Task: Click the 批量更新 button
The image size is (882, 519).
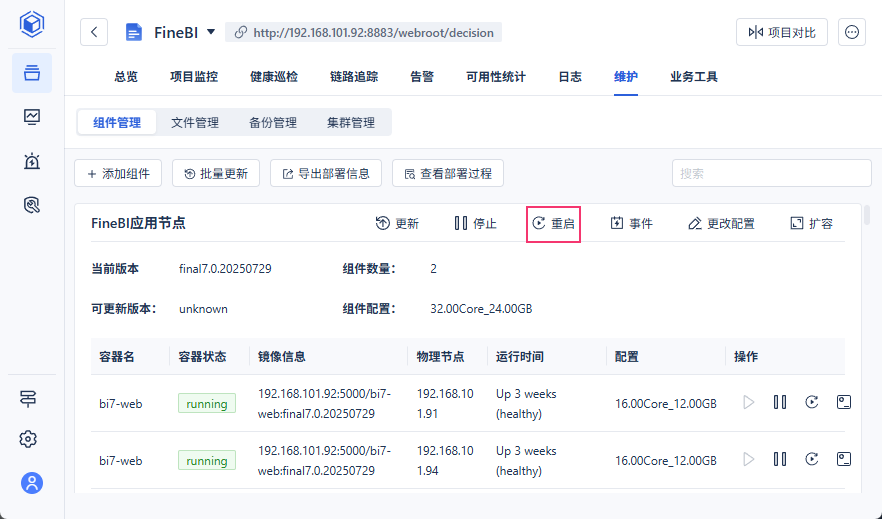Action: [x=216, y=173]
